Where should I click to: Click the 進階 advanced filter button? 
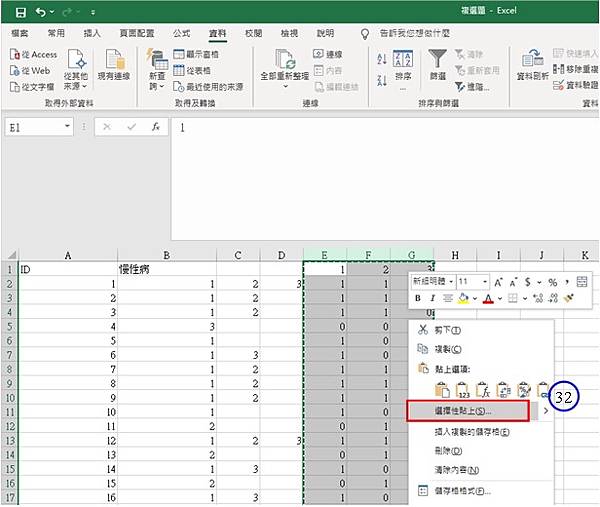click(x=472, y=87)
